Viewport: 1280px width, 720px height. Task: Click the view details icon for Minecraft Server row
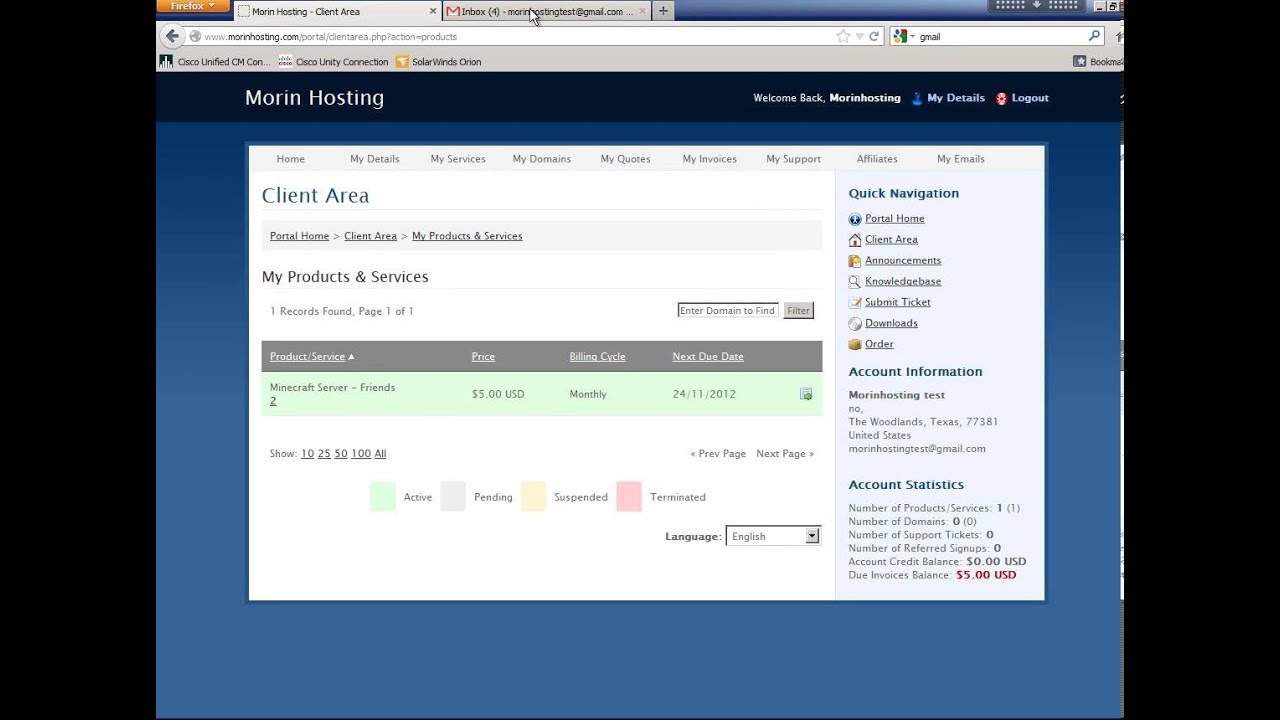click(x=806, y=394)
